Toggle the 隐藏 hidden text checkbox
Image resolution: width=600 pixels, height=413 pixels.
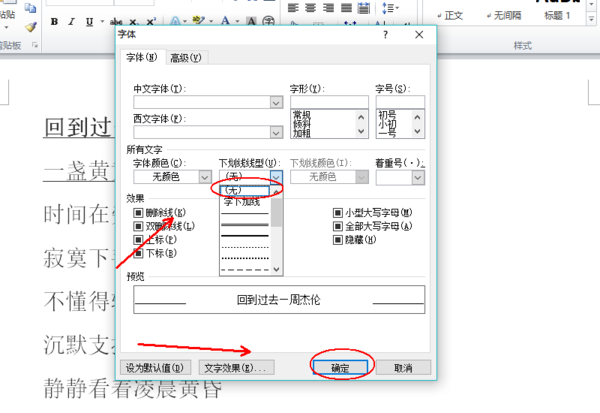338,240
